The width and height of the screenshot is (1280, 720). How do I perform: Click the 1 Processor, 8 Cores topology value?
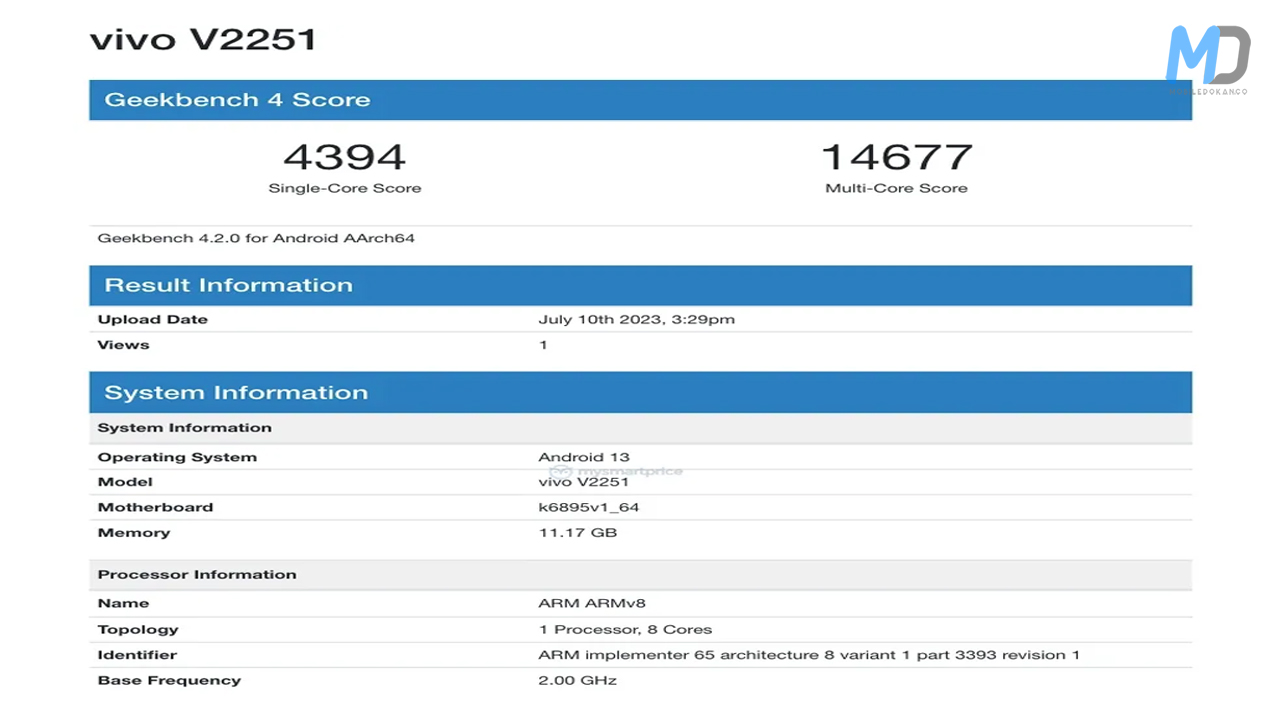point(625,629)
